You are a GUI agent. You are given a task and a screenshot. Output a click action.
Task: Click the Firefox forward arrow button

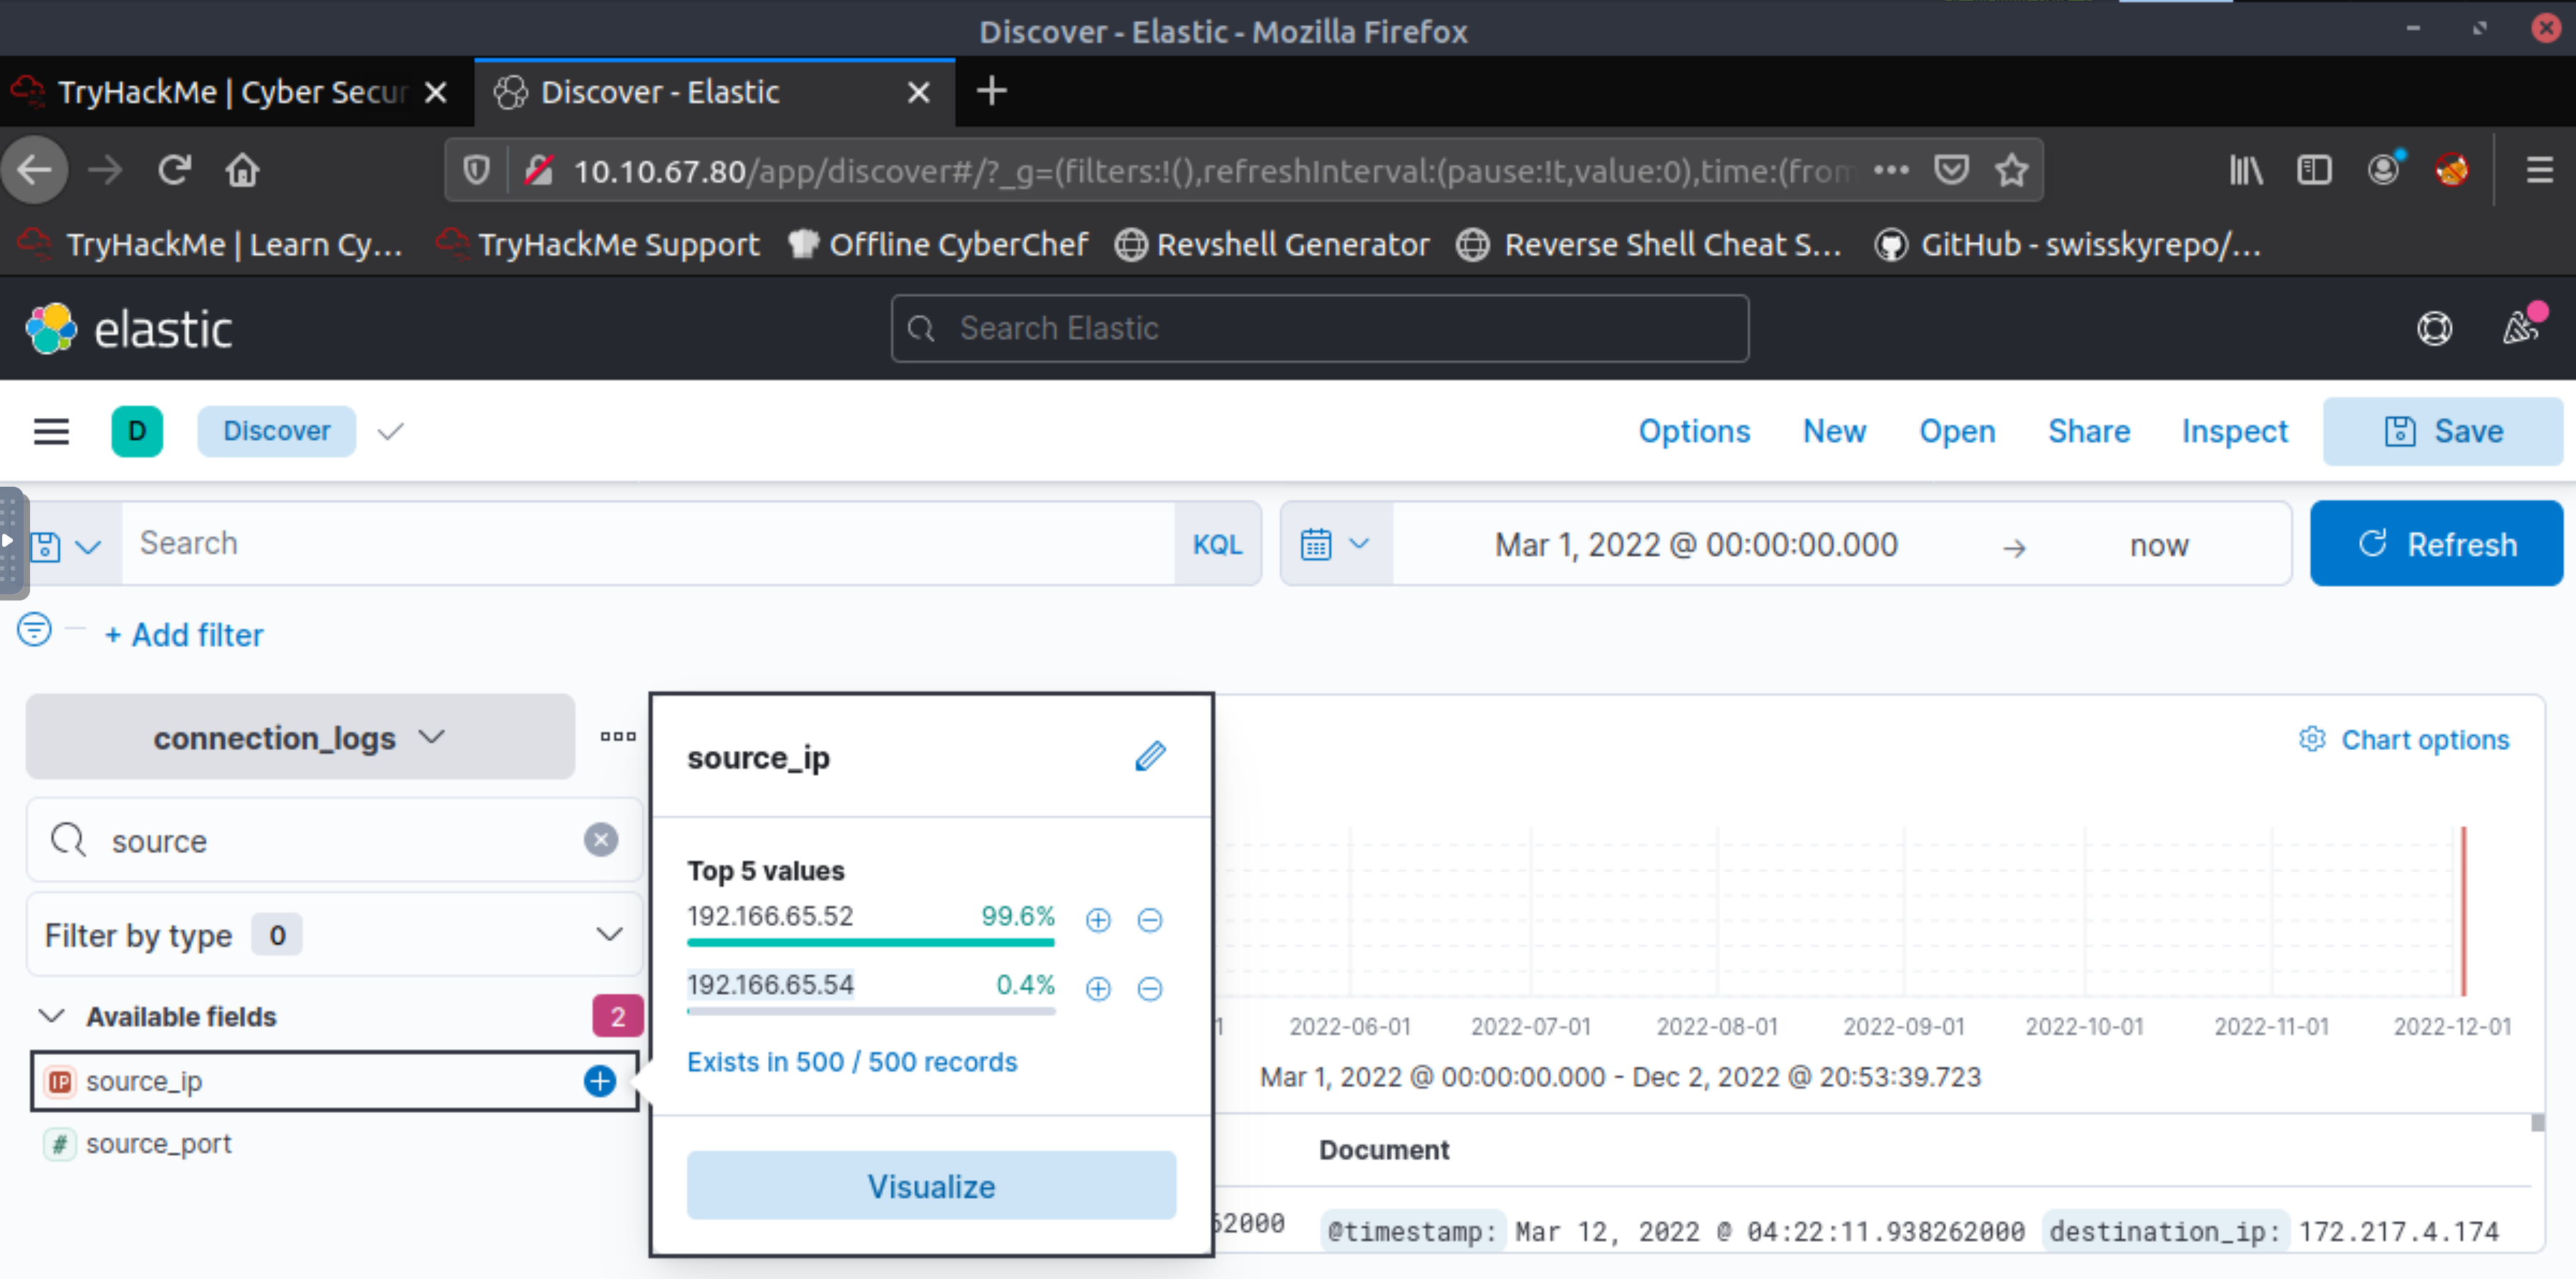[105, 170]
